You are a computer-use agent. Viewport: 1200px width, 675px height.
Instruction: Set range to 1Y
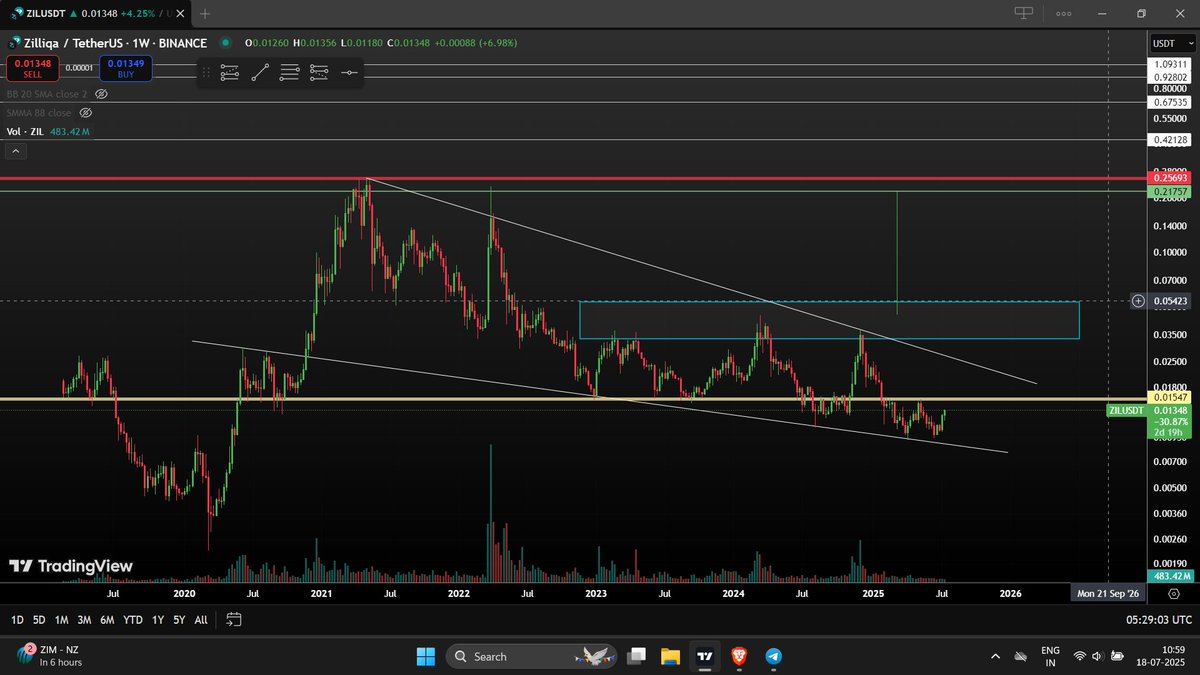pyautogui.click(x=157, y=620)
